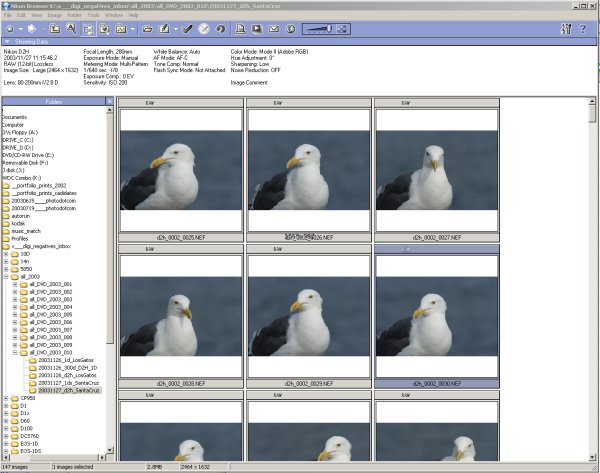Screen dimensions: 600x473
Task: Click the thumbnail area scroll down arrow
Action: click(592, 457)
